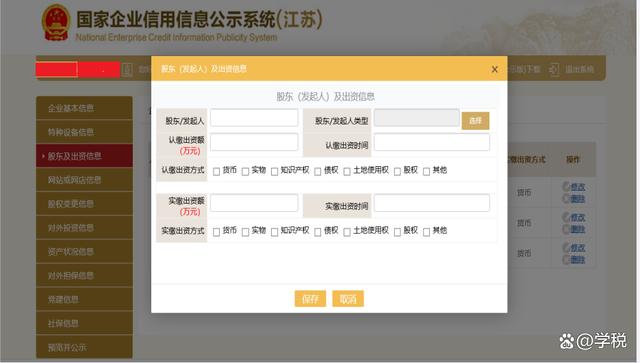Tick 股权 under 实缴出资方式
The width and height of the screenshot is (640, 363).
coord(397,232)
